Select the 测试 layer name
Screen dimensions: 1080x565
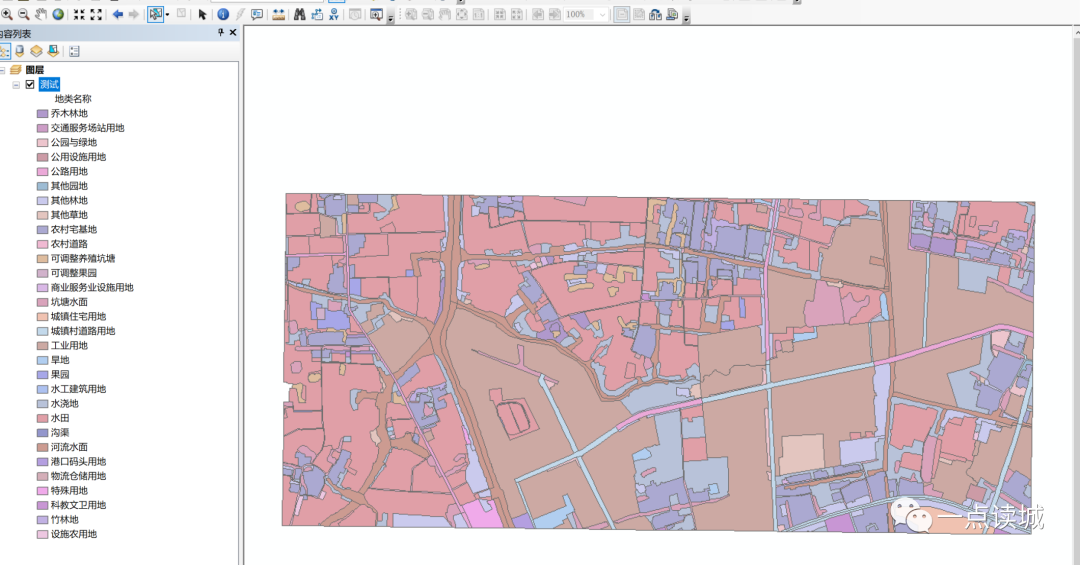[x=49, y=85]
